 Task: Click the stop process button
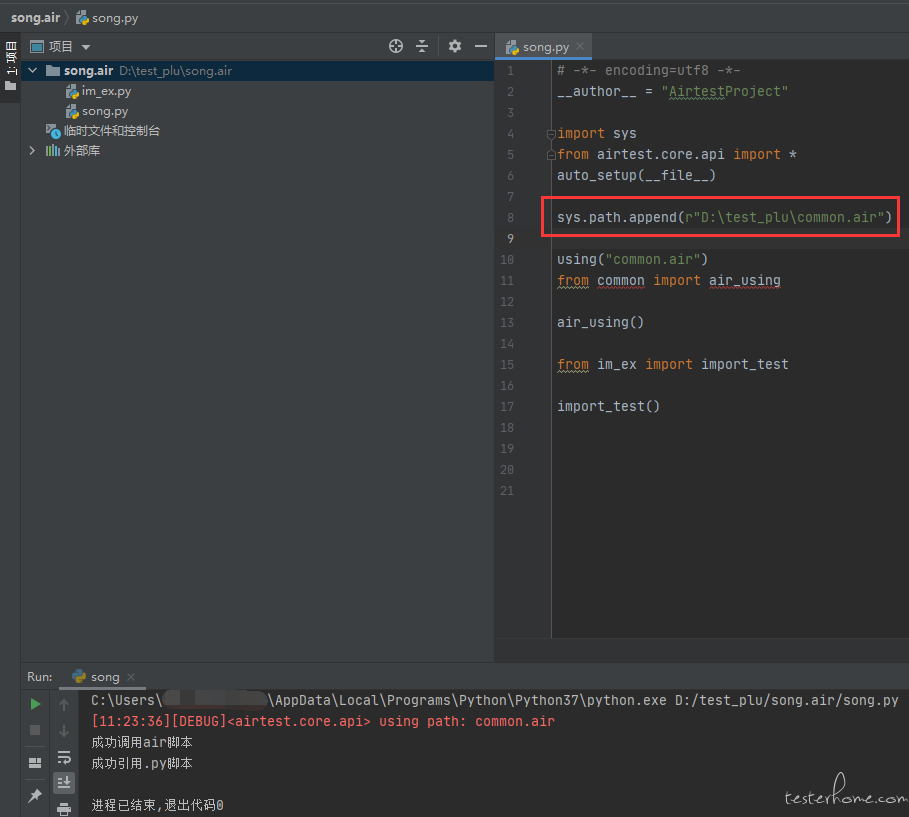pos(35,730)
